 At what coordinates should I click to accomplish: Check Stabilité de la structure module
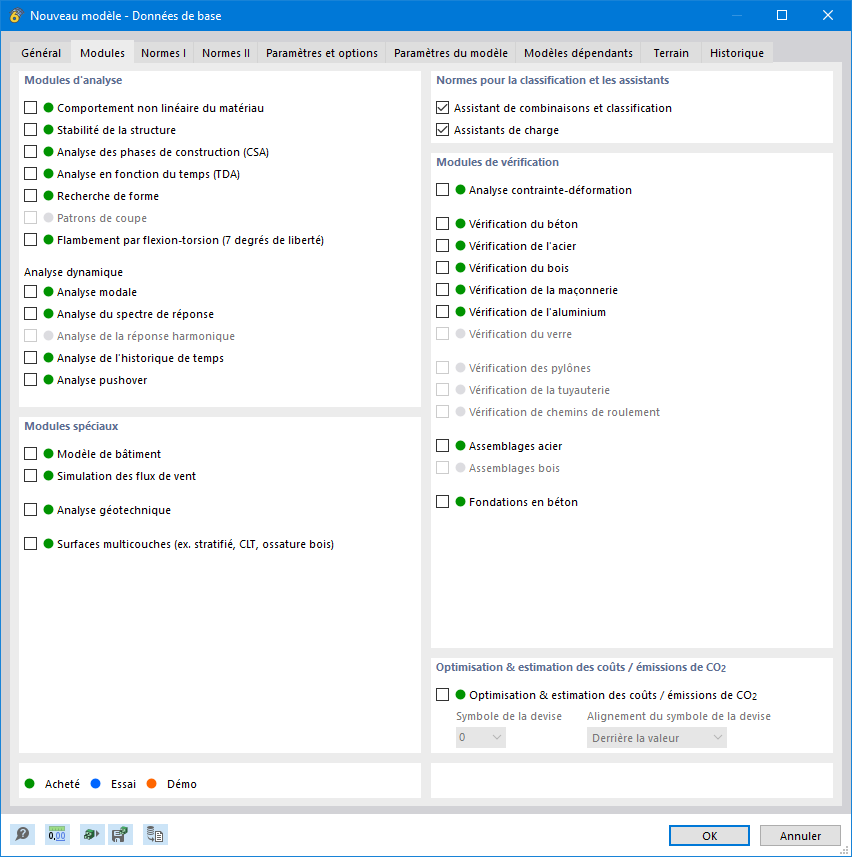(31, 130)
